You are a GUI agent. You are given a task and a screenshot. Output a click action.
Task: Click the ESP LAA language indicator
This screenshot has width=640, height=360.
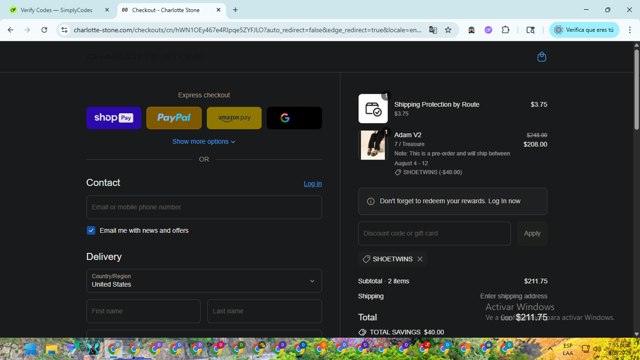pos(568,349)
